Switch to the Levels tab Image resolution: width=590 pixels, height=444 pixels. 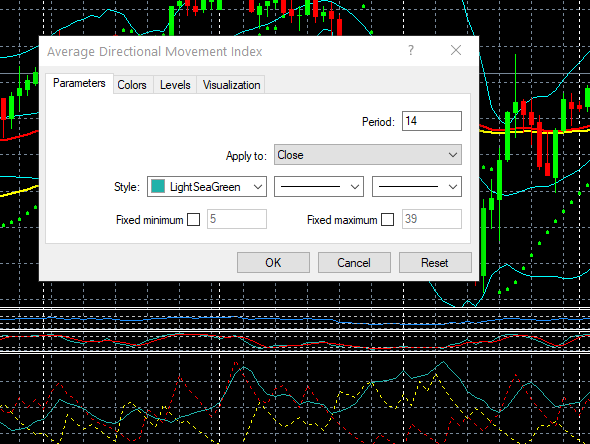click(x=175, y=85)
